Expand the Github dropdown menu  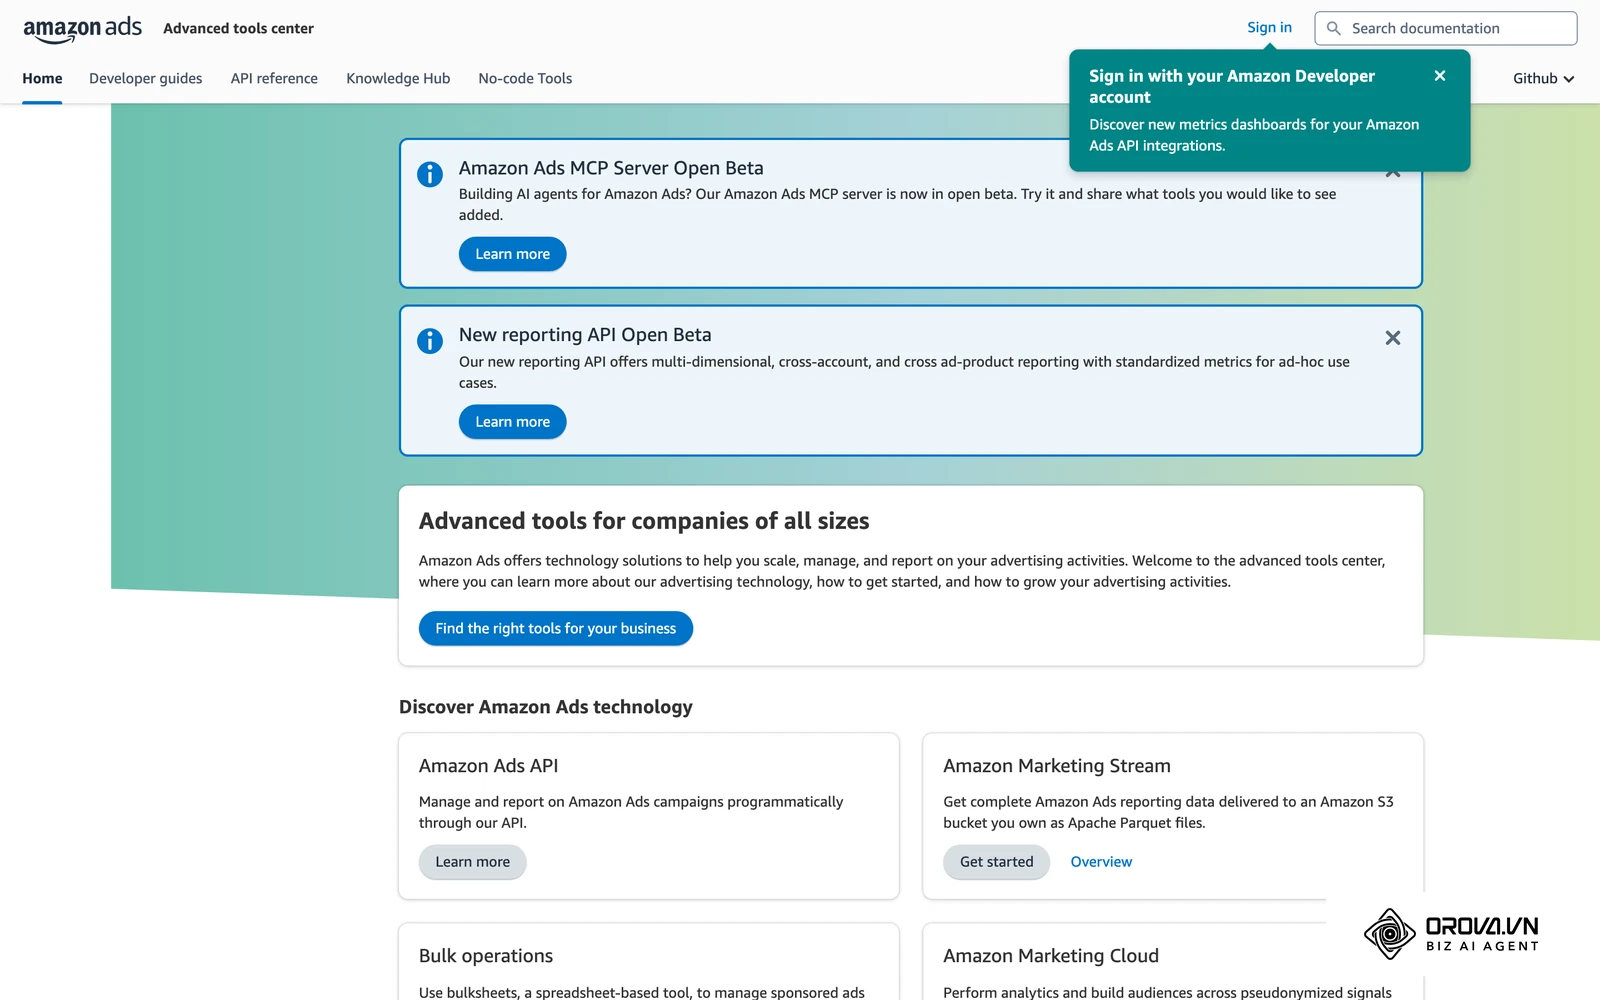click(x=1543, y=78)
